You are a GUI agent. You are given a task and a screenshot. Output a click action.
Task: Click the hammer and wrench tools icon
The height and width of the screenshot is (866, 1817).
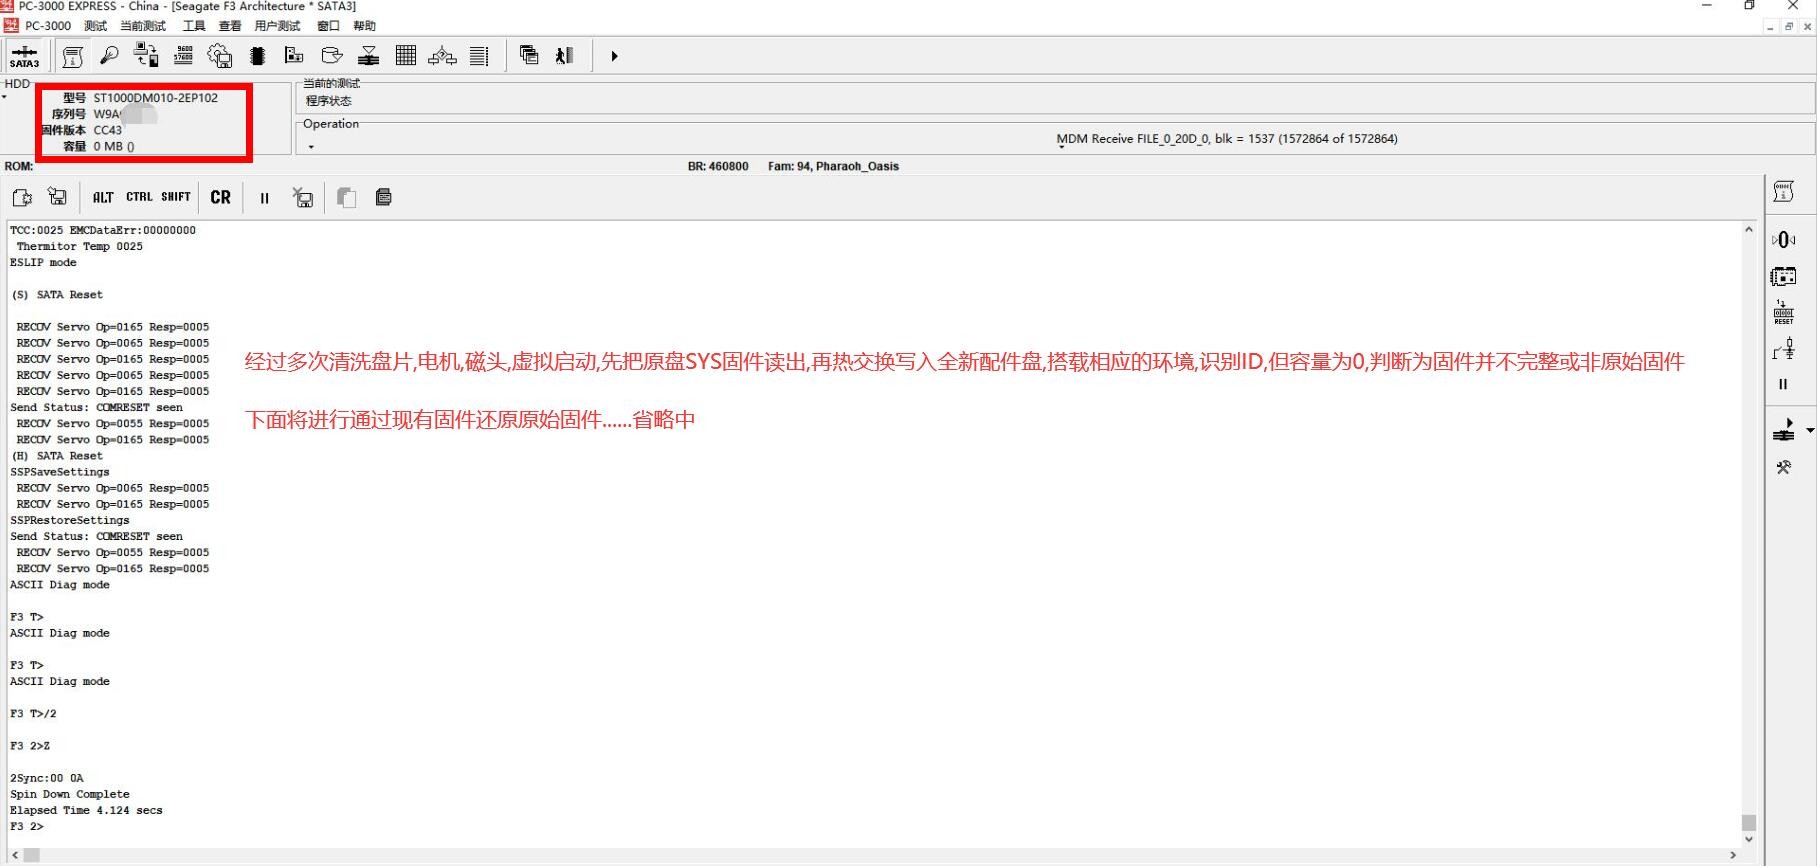coord(1783,467)
